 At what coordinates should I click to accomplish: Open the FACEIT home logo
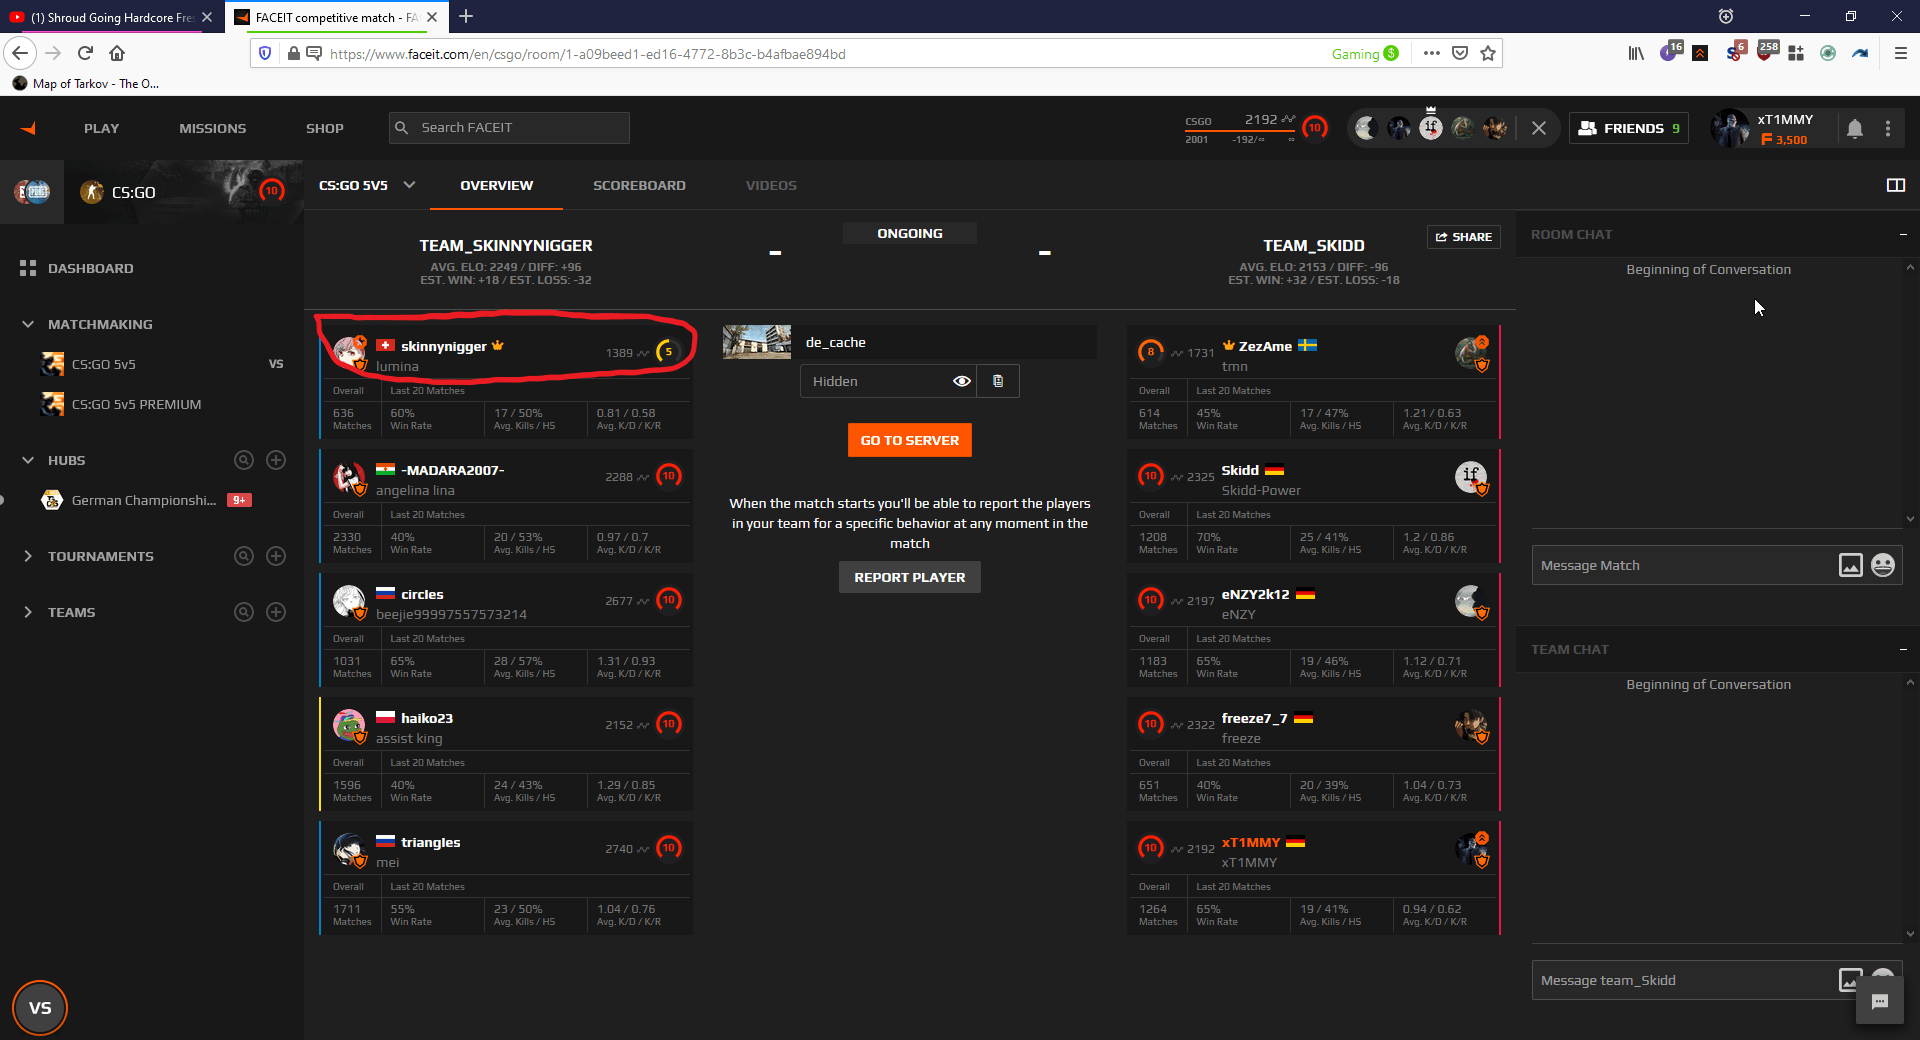pos(27,127)
